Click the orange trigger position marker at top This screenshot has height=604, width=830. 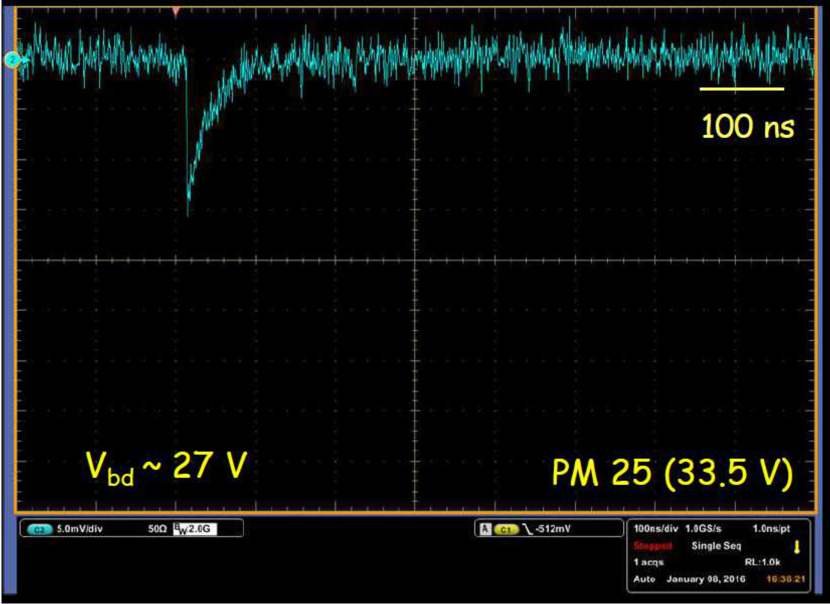pyautogui.click(x=176, y=11)
